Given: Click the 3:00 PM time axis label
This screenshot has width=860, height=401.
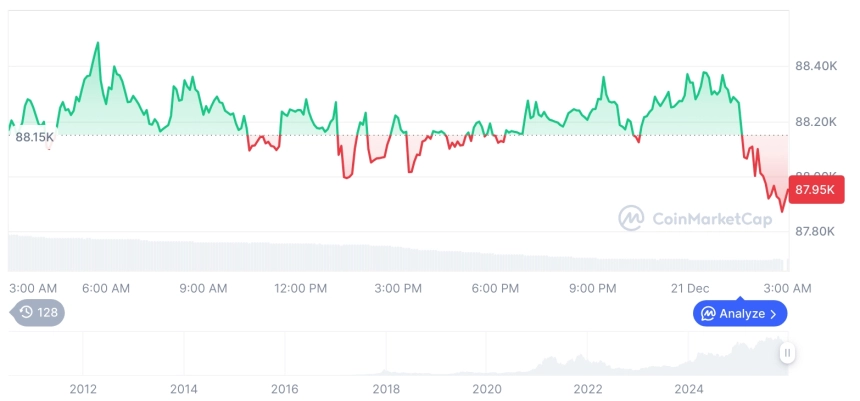Looking at the screenshot, I should (x=398, y=288).
